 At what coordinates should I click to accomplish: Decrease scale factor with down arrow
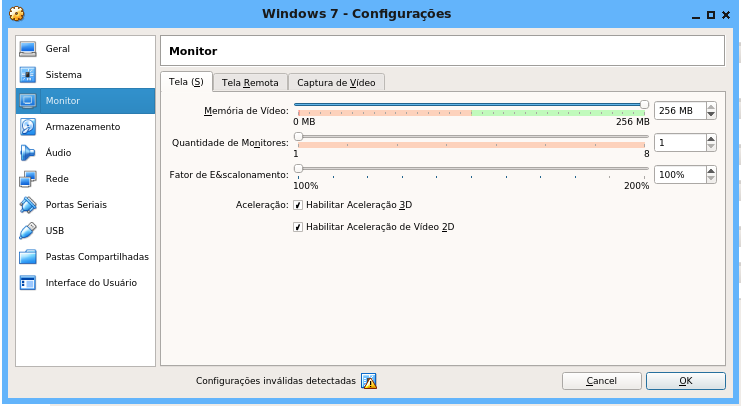[x=711, y=178]
